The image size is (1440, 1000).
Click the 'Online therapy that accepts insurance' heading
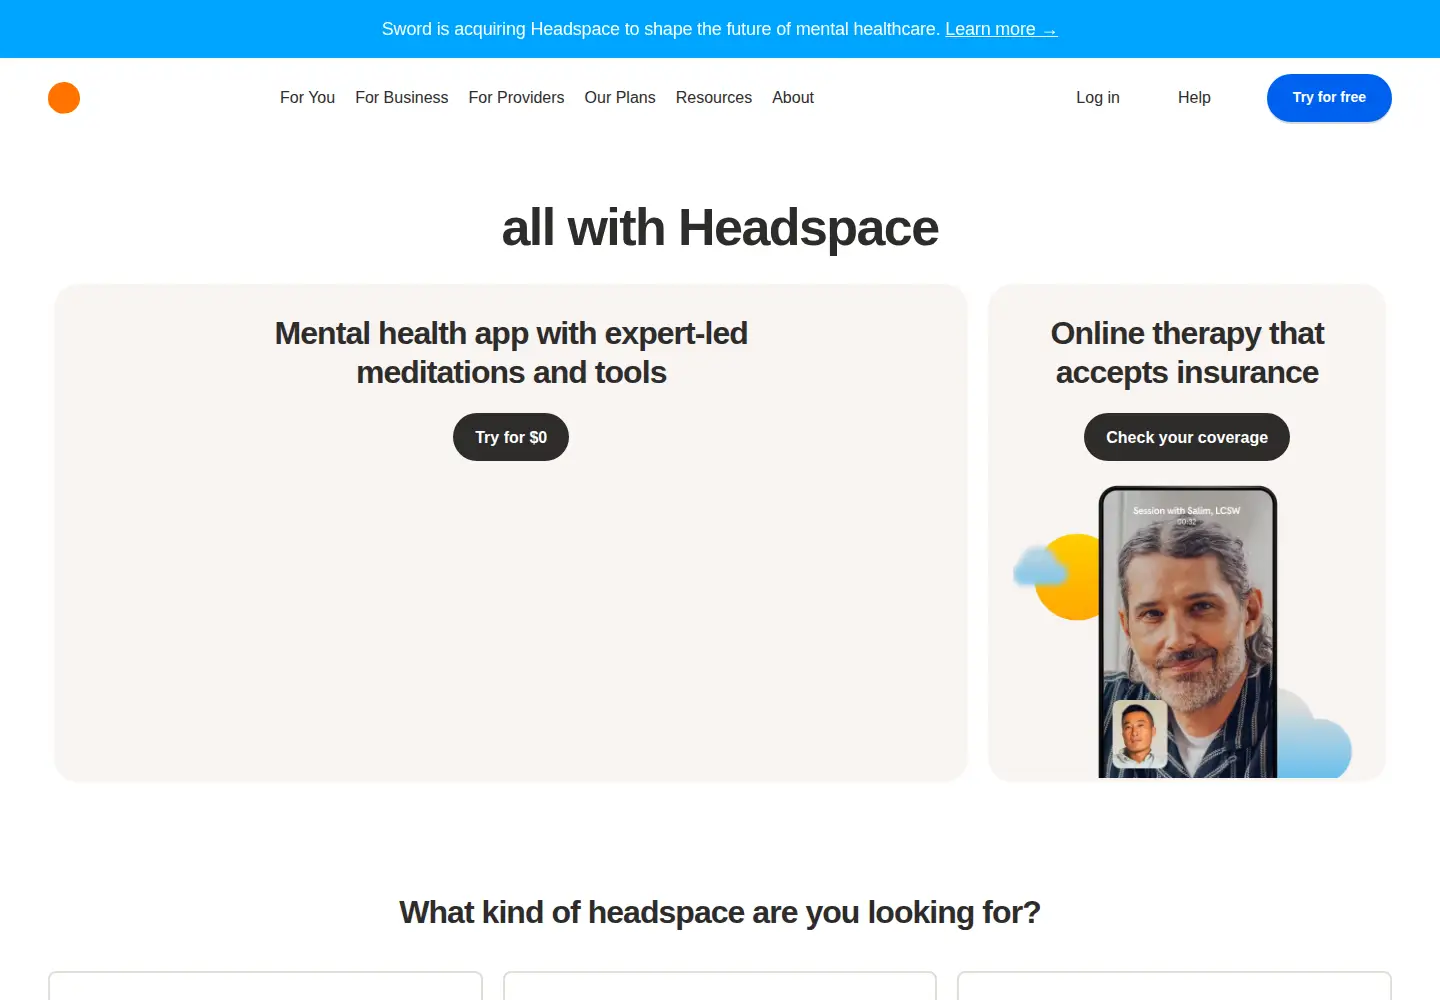[1187, 353]
